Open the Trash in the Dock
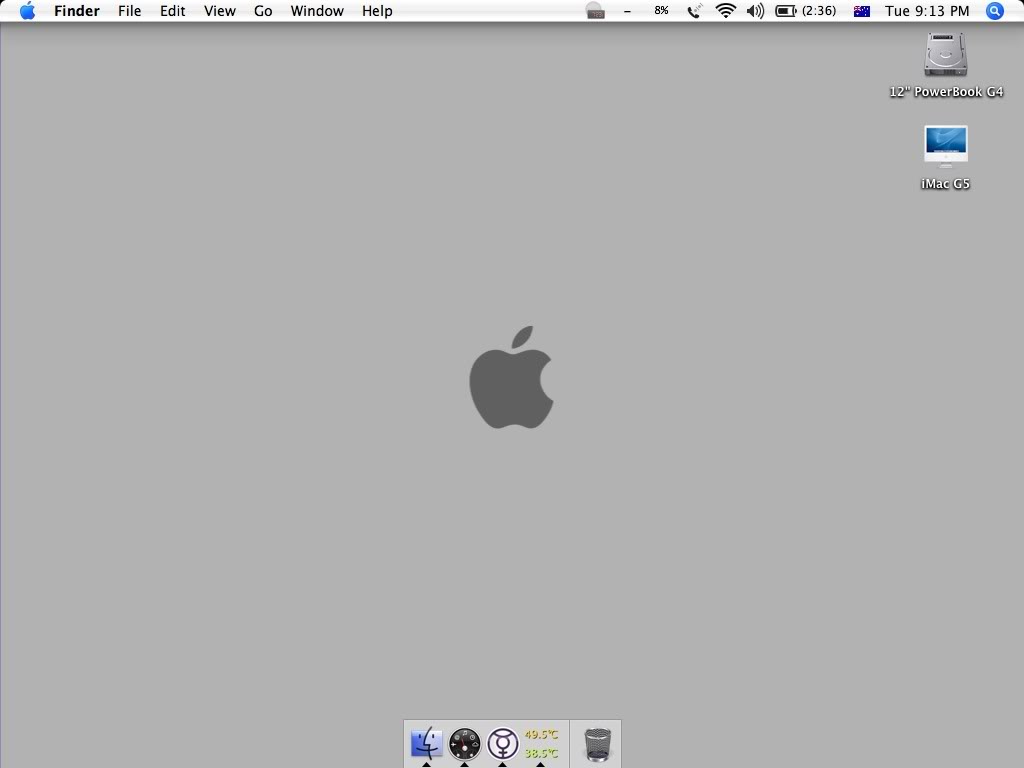Screen dimensions: 1024x768 [x=598, y=744]
